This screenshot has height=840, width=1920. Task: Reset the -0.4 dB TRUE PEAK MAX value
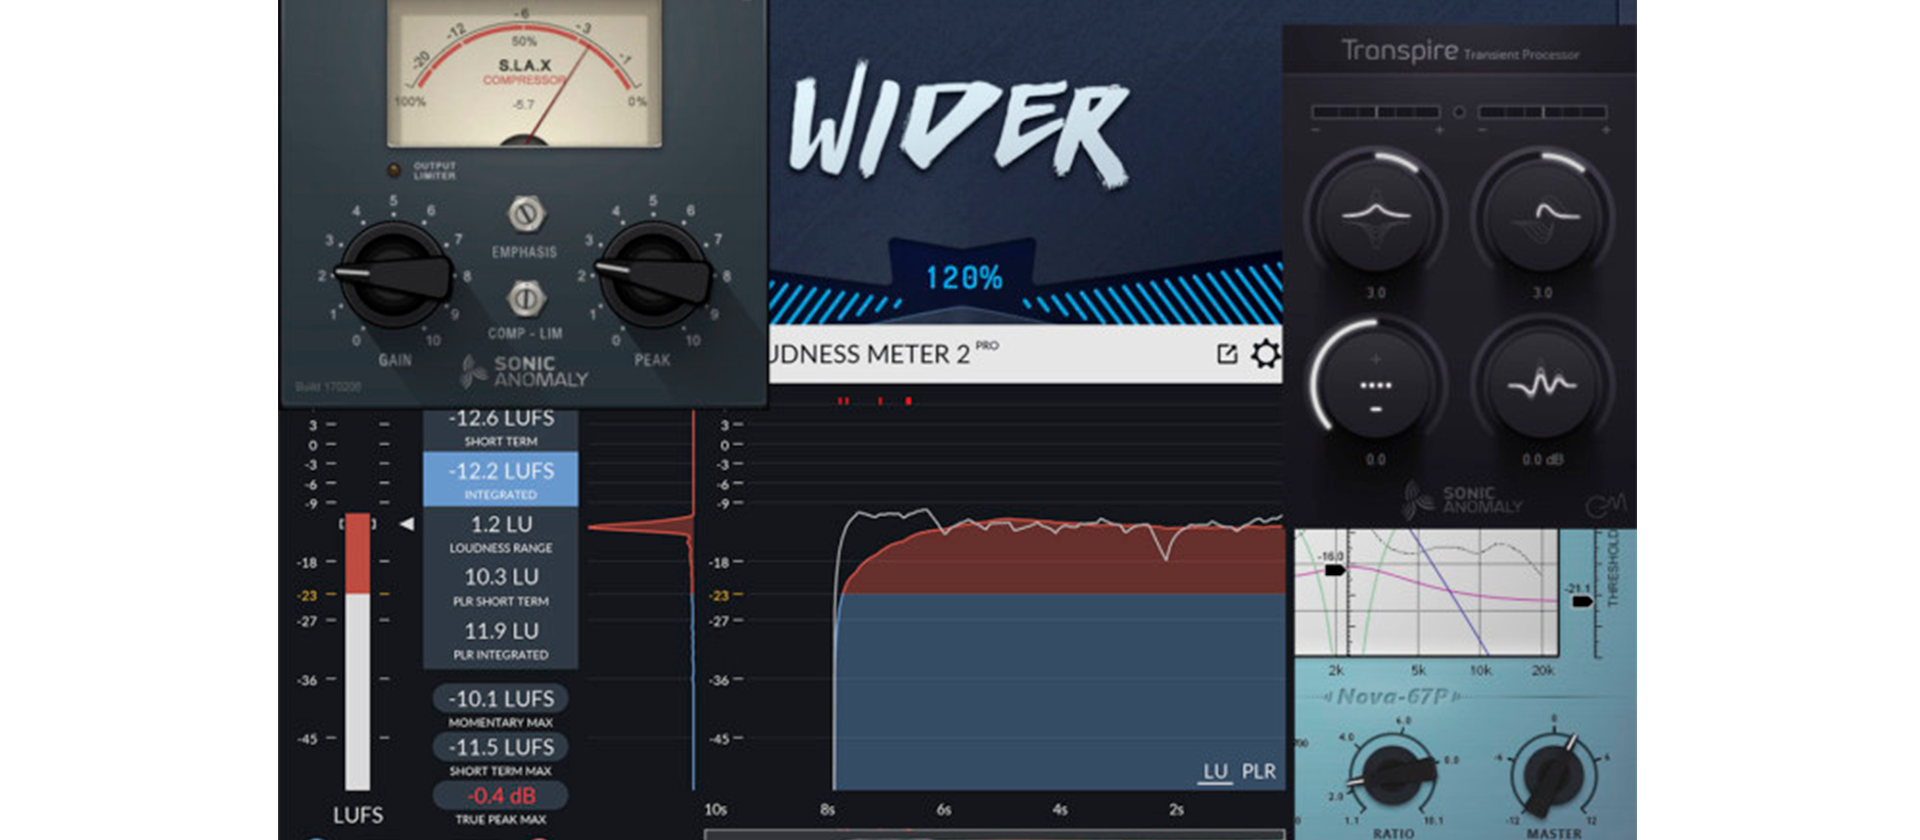tap(500, 796)
